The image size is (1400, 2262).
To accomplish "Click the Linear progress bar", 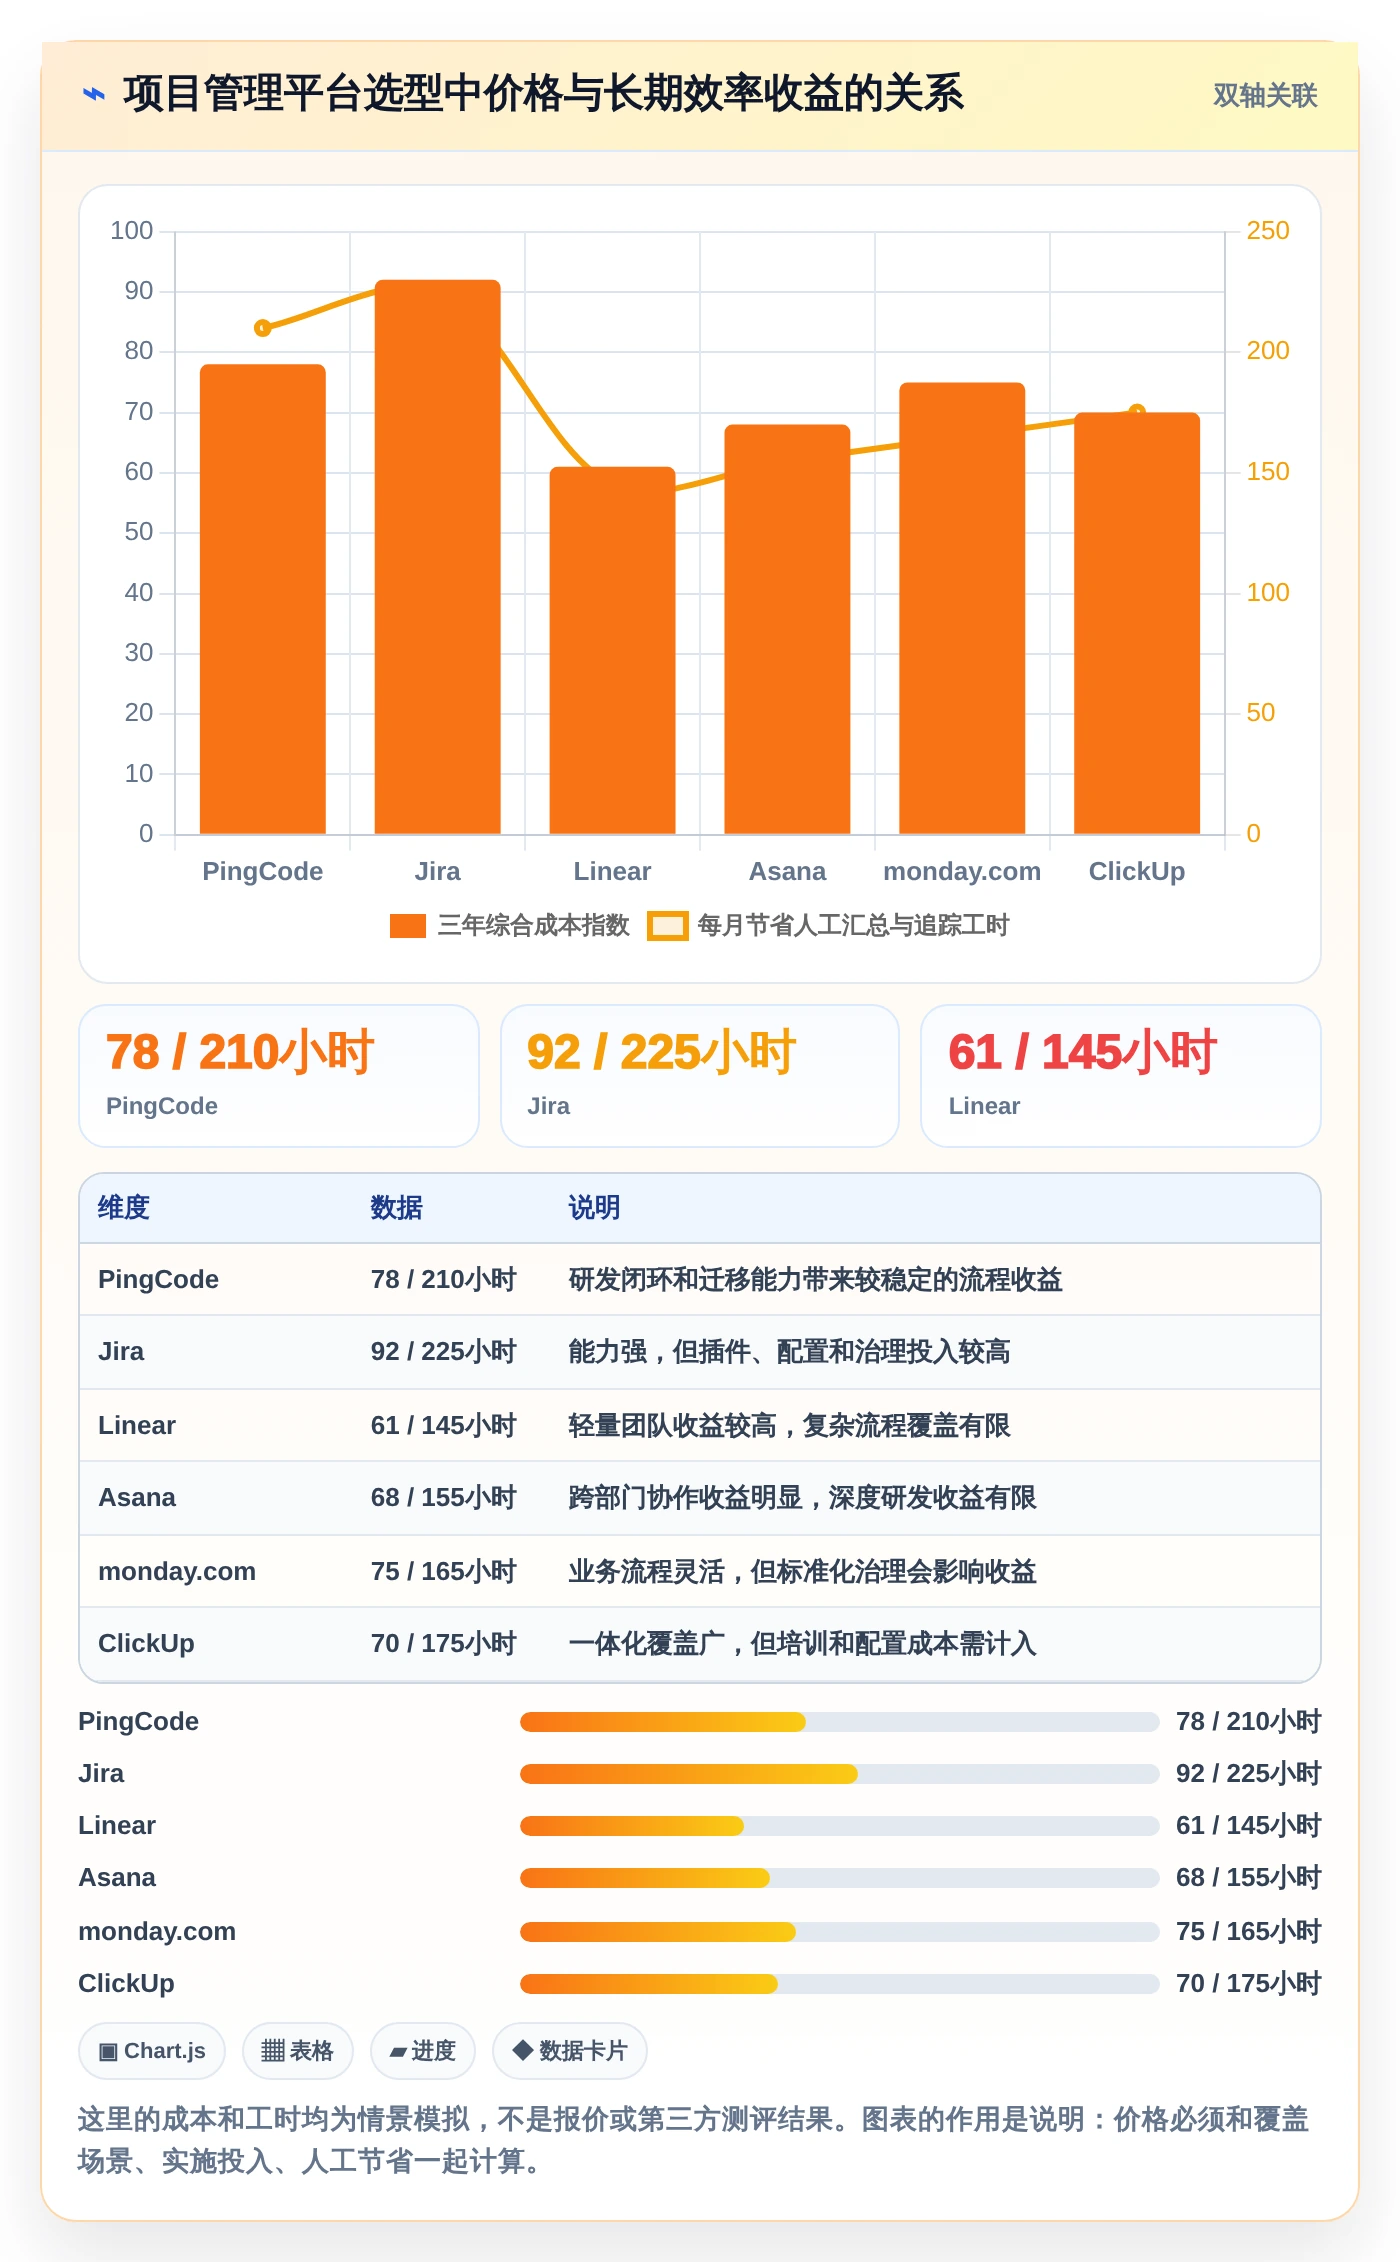I will click(x=839, y=1826).
